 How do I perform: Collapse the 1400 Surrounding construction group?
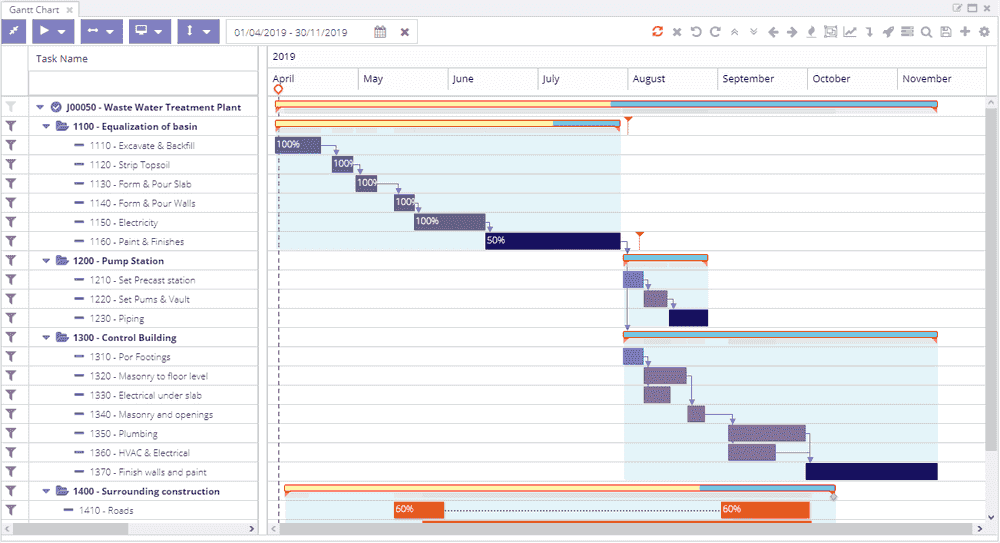[x=46, y=491]
